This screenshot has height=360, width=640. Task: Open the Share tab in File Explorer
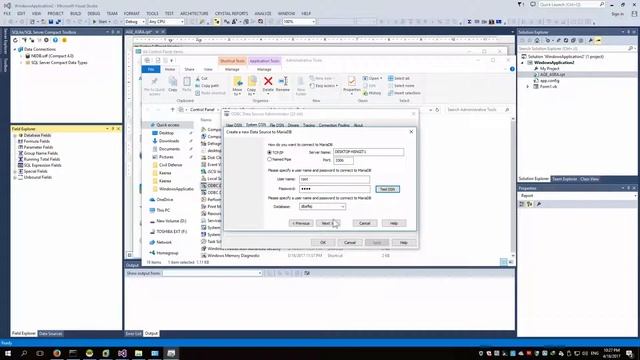[x=189, y=69]
